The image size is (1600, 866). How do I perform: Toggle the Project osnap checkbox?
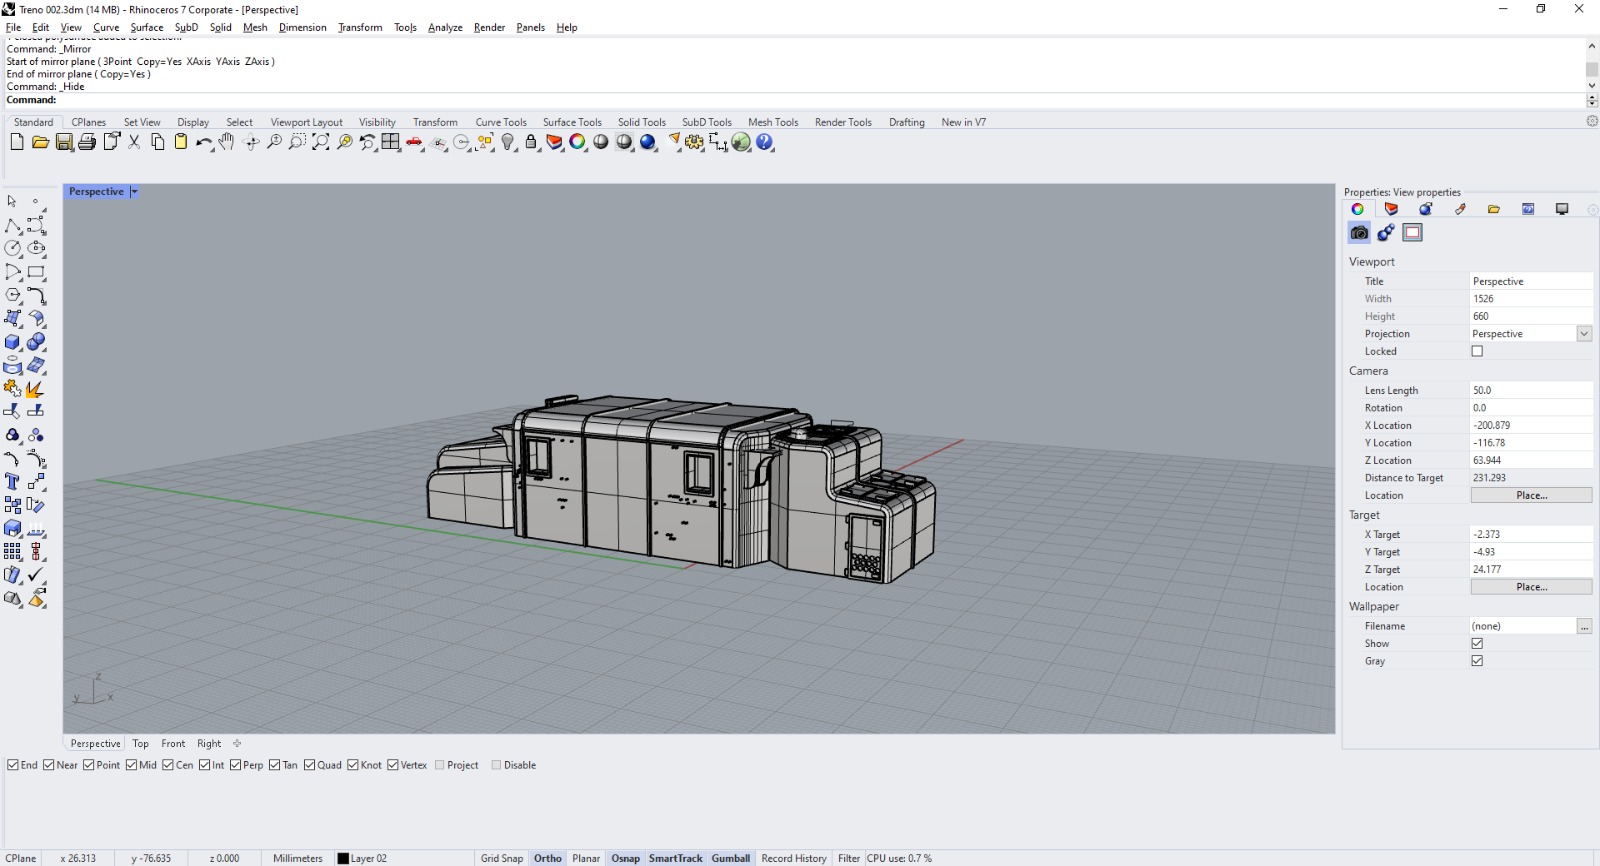pos(440,765)
